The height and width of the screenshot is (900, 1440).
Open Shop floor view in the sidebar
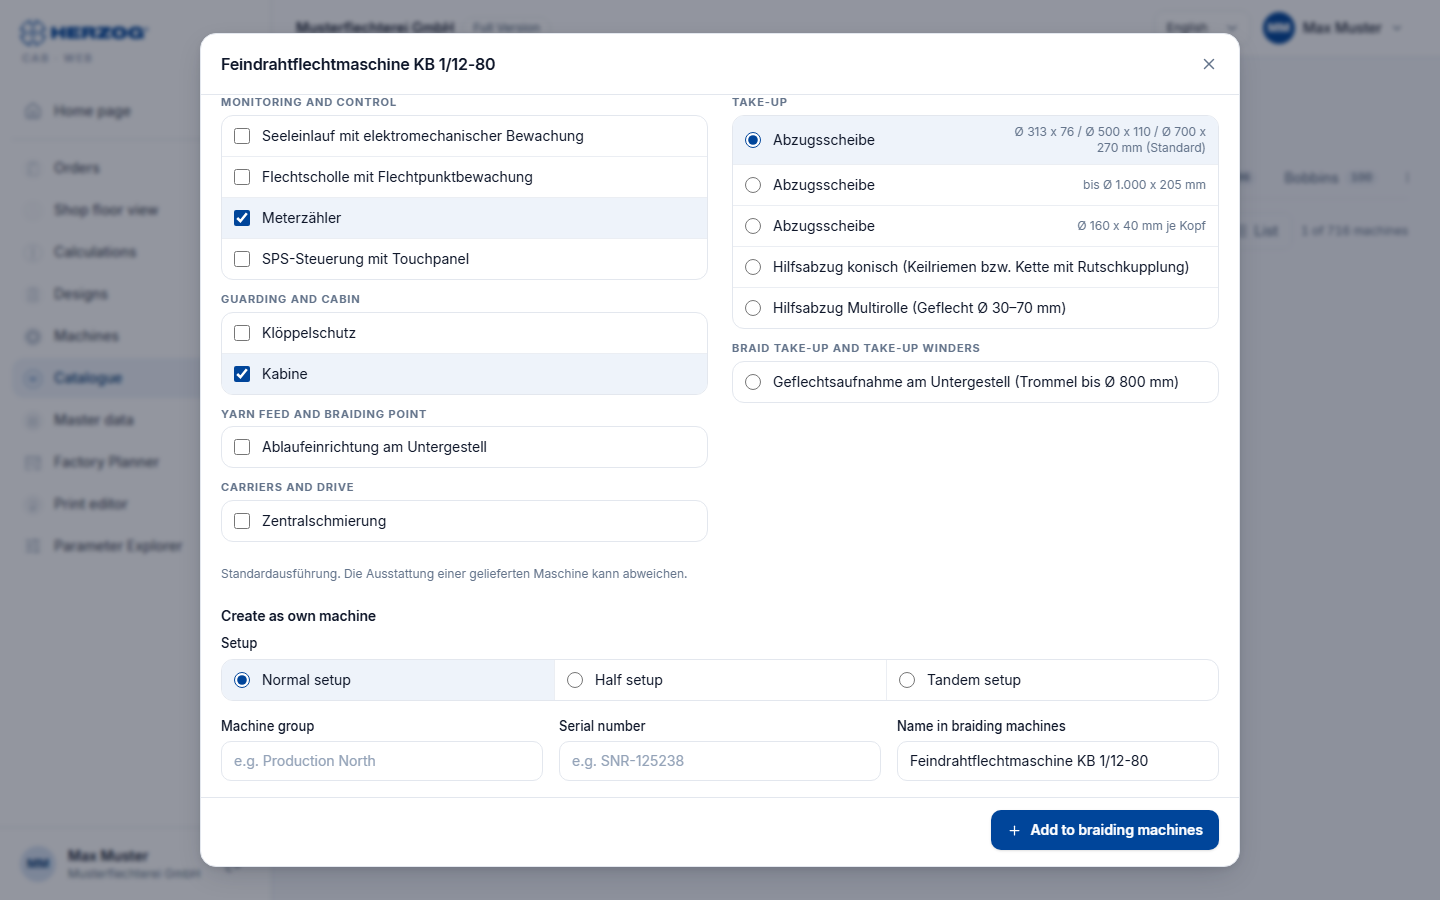105,210
